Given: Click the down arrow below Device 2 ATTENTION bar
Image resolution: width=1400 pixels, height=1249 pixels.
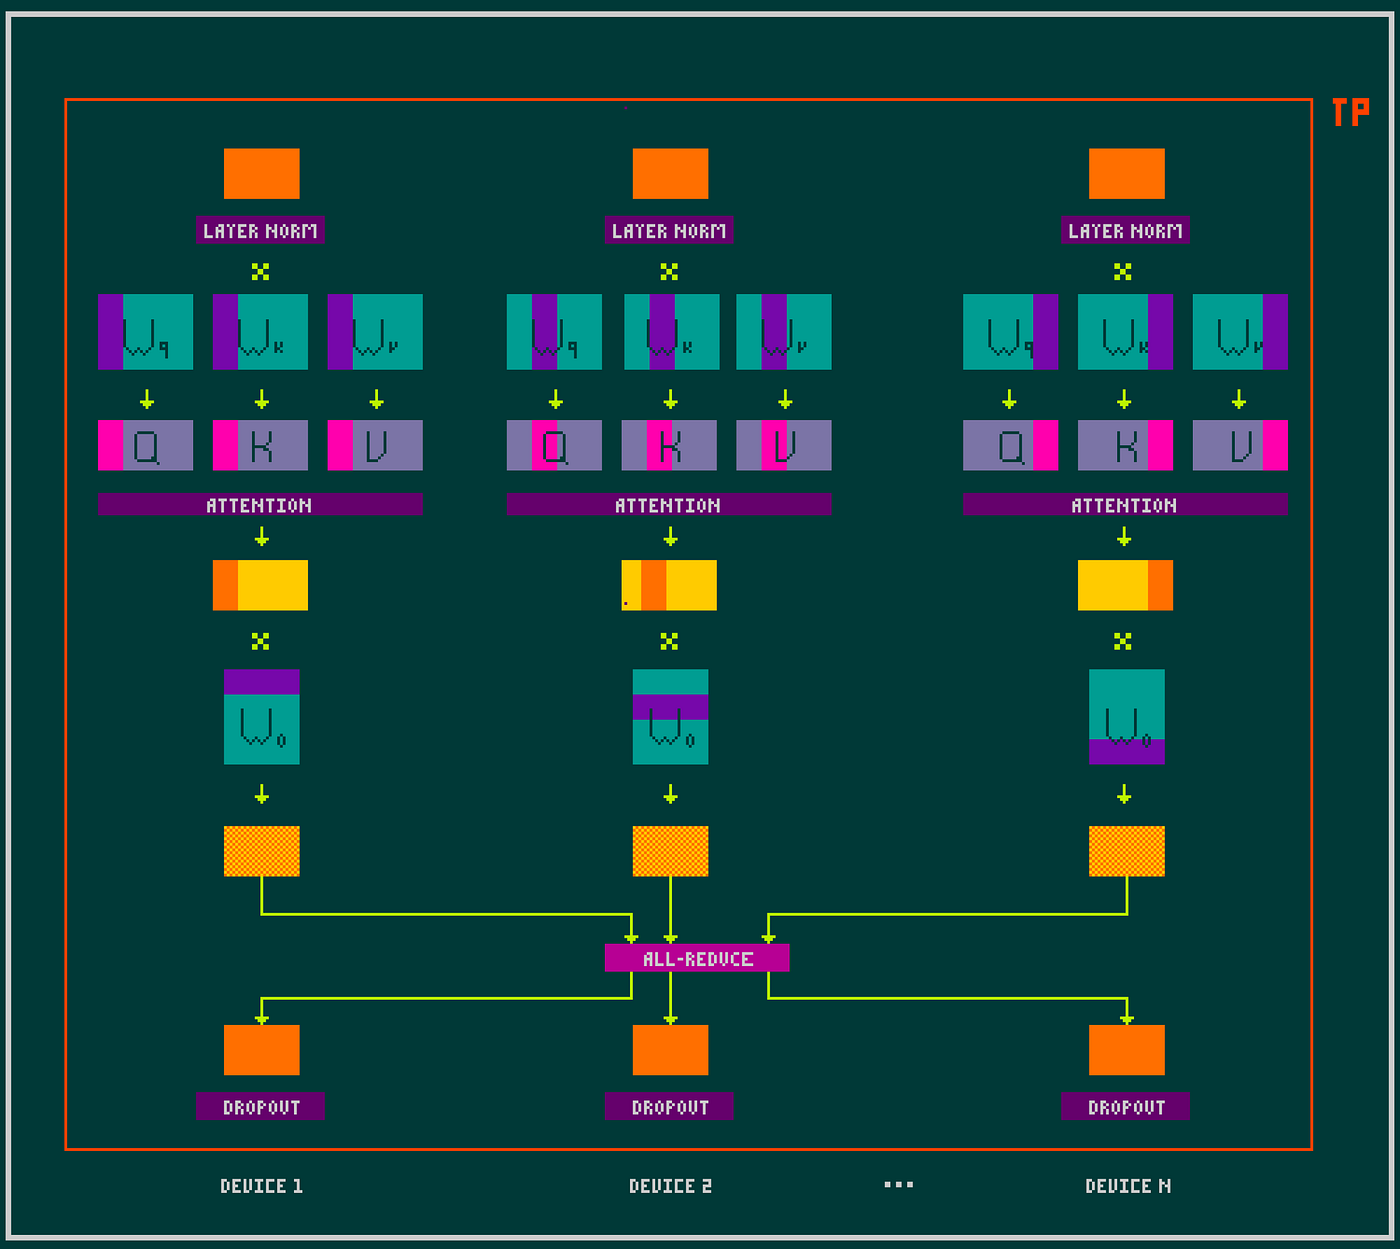Looking at the screenshot, I should (671, 537).
